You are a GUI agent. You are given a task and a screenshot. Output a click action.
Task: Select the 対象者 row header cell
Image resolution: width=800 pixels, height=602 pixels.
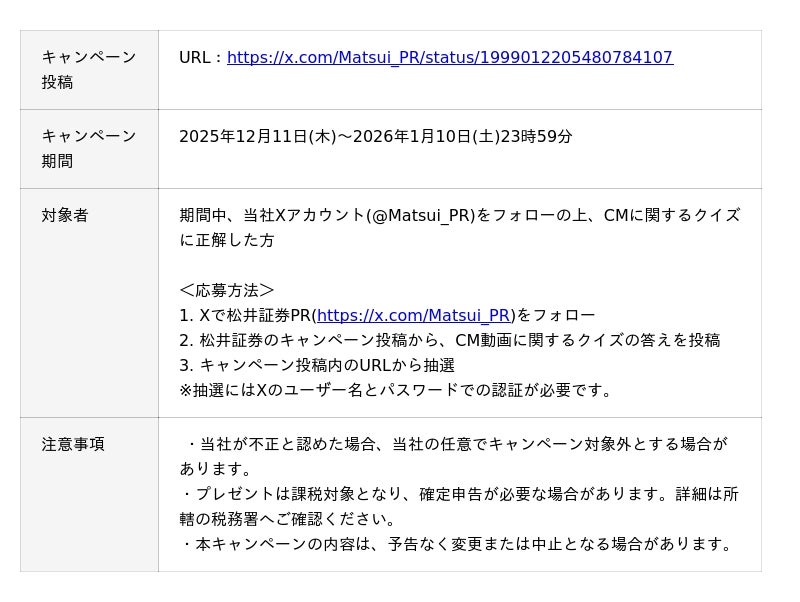[65, 215]
